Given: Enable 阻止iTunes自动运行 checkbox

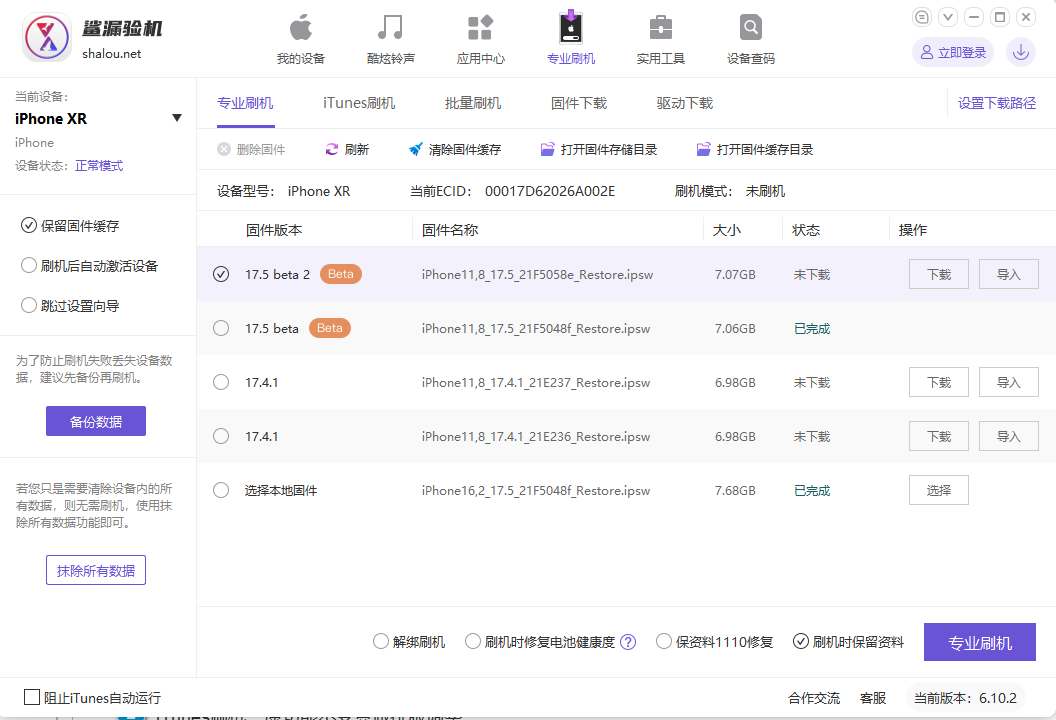Looking at the screenshot, I should [x=32, y=697].
